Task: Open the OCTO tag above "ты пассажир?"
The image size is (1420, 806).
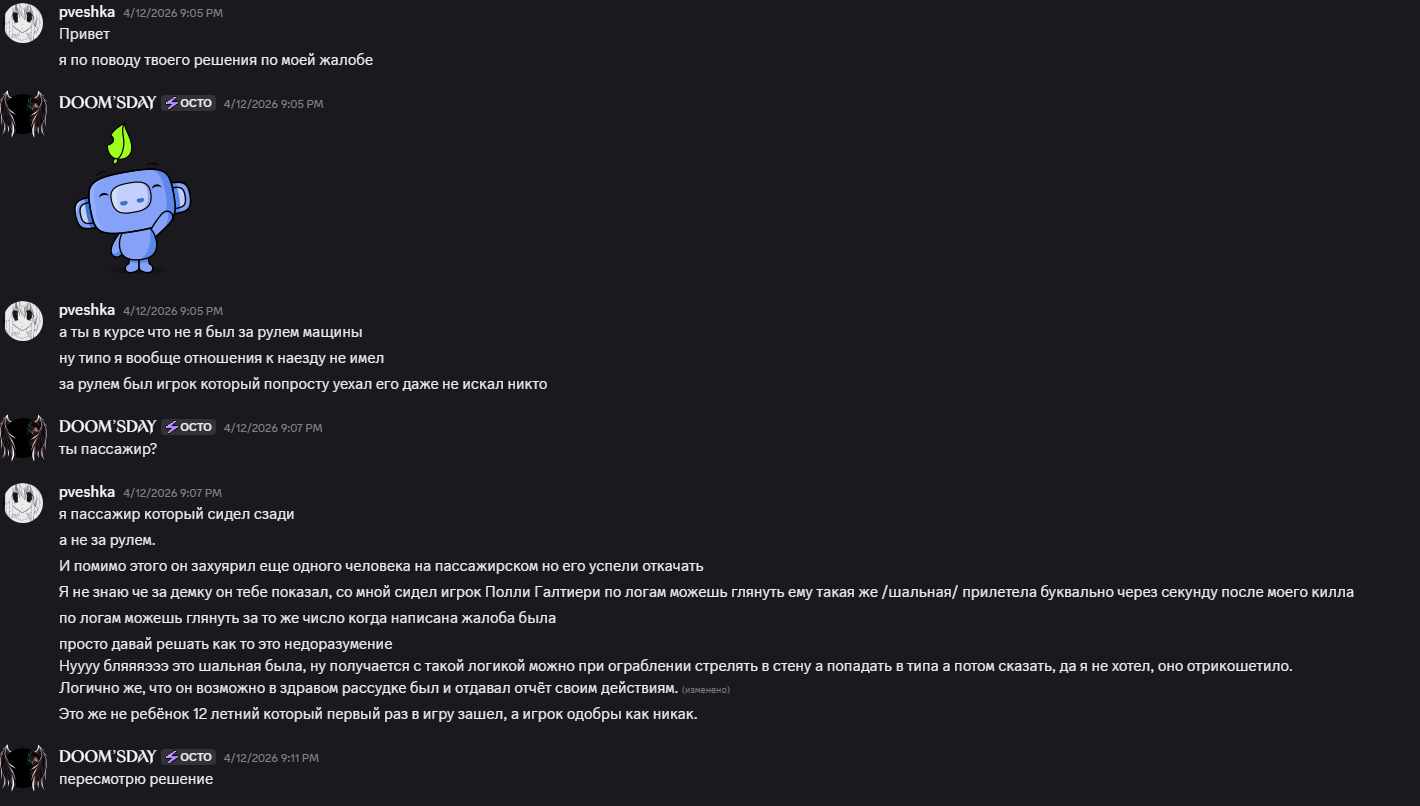Action: point(189,427)
